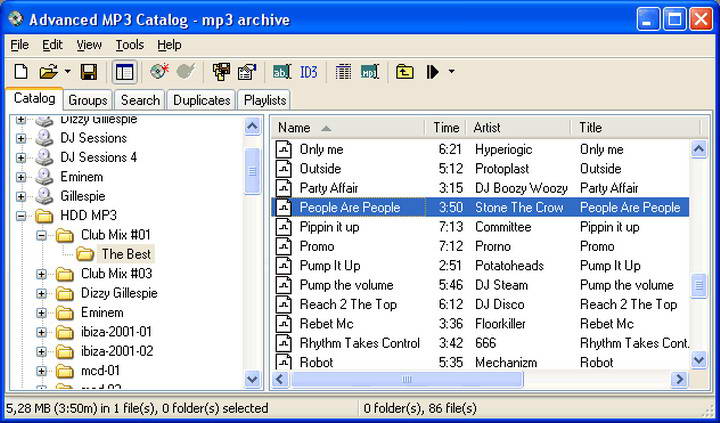Click the Gillespie disc icon
The width and height of the screenshot is (720, 423).
[44, 196]
